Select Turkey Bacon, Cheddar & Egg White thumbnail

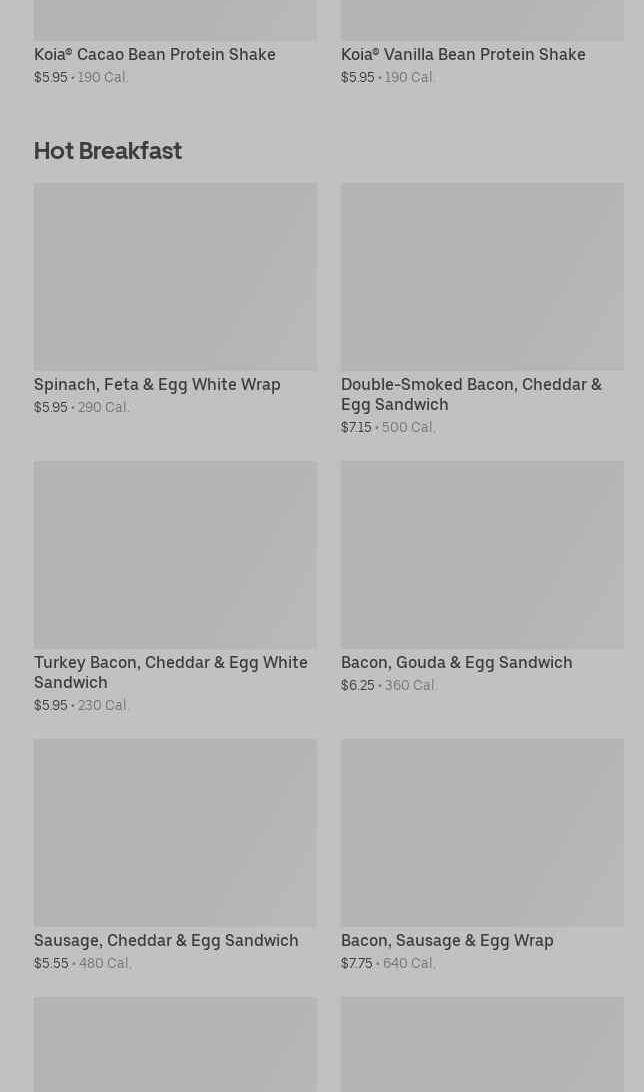coord(175,554)
